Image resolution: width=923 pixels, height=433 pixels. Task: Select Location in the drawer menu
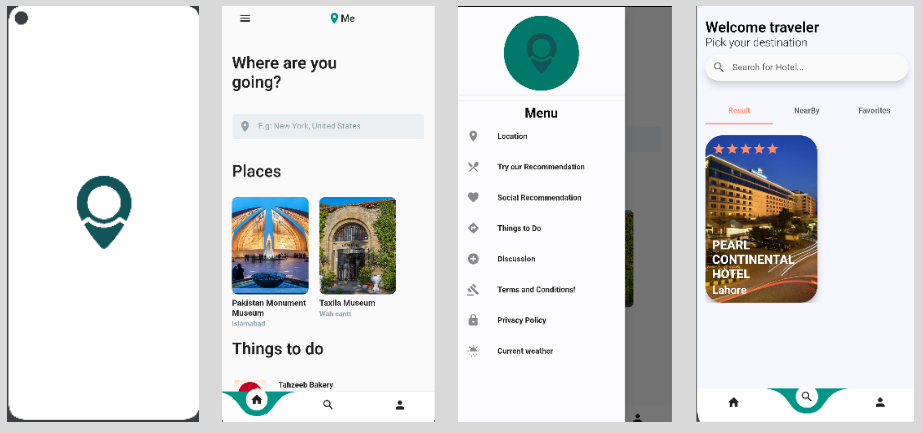(x=512, y=136)
